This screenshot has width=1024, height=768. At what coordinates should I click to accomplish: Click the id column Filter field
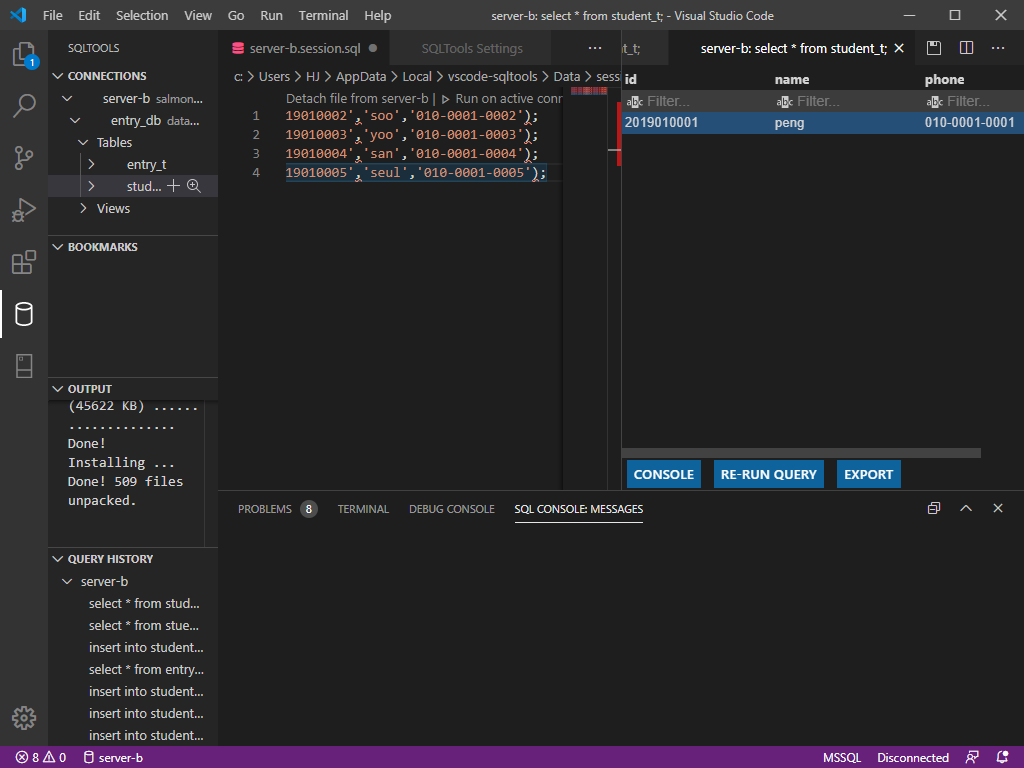697,101
